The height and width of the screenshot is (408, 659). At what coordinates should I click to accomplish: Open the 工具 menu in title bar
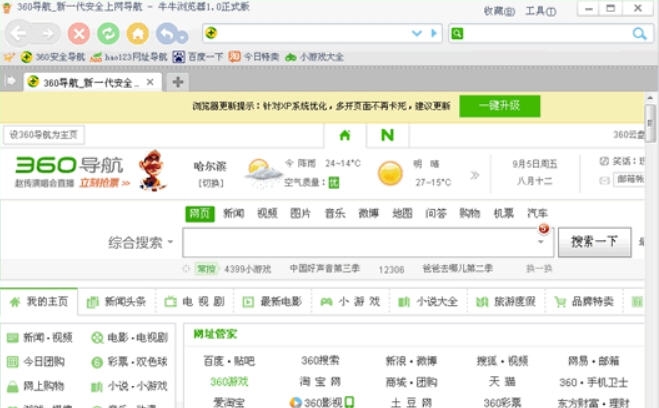click(x=540, y=11)
